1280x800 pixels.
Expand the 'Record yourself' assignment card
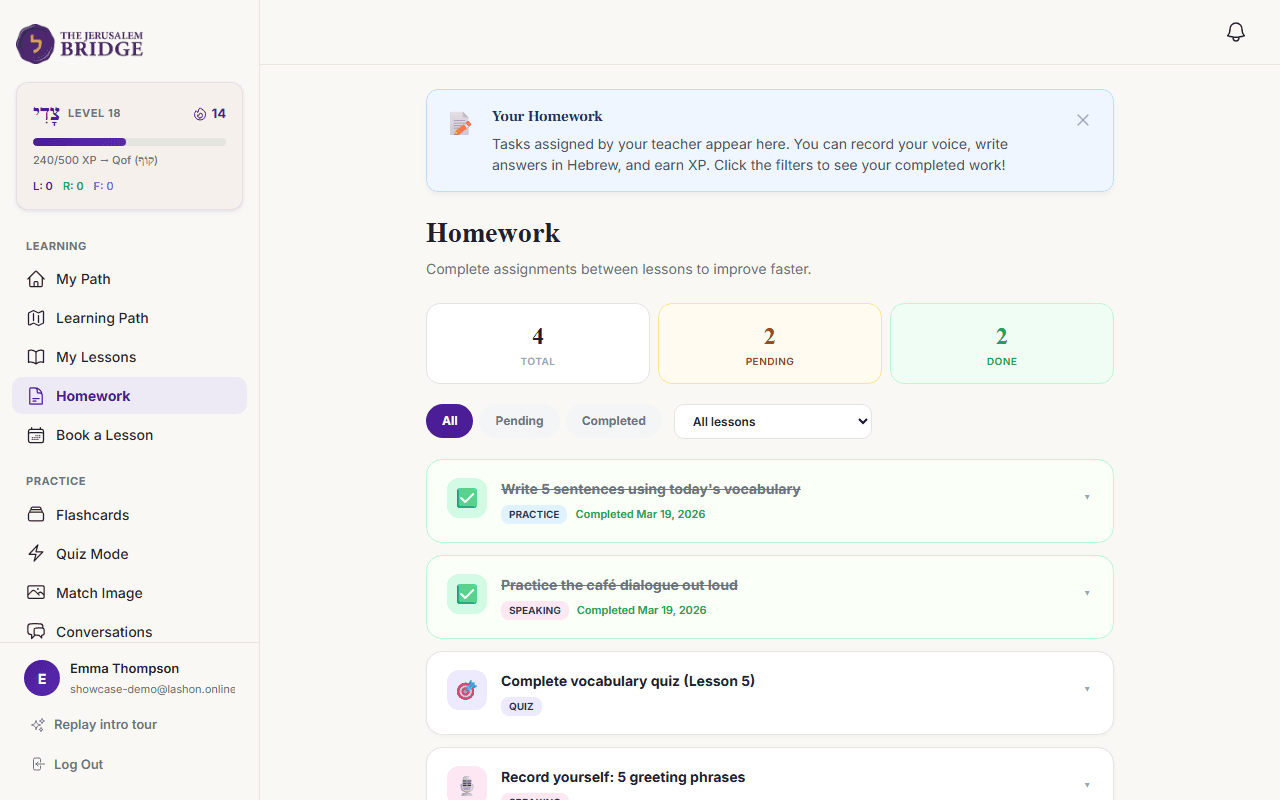click(x=1087, y=786)
